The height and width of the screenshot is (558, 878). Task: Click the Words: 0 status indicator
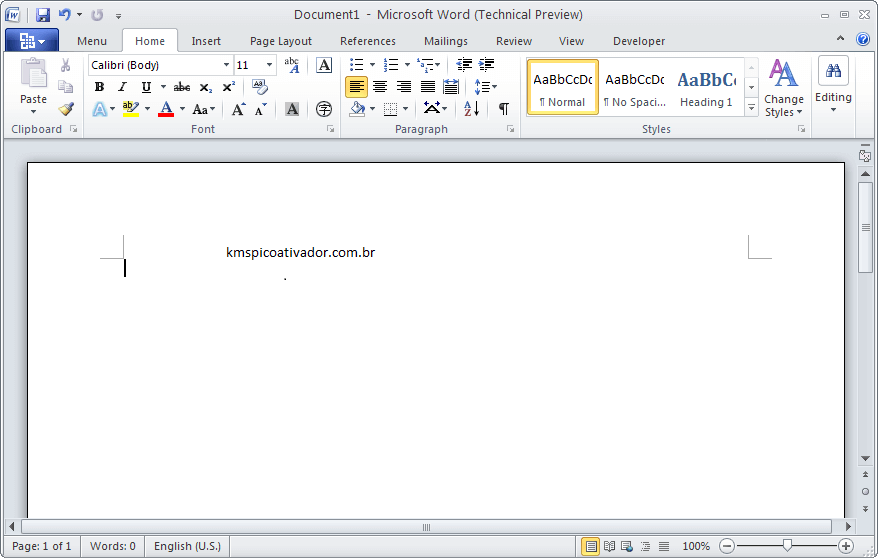(x=113, y=546)
